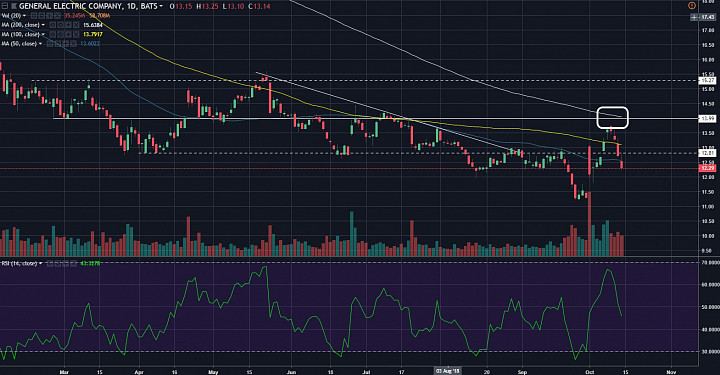This screenshot has width=720, height=375.
Task: Remove the MA (200, close) indicator
Action: coord(76,25)
